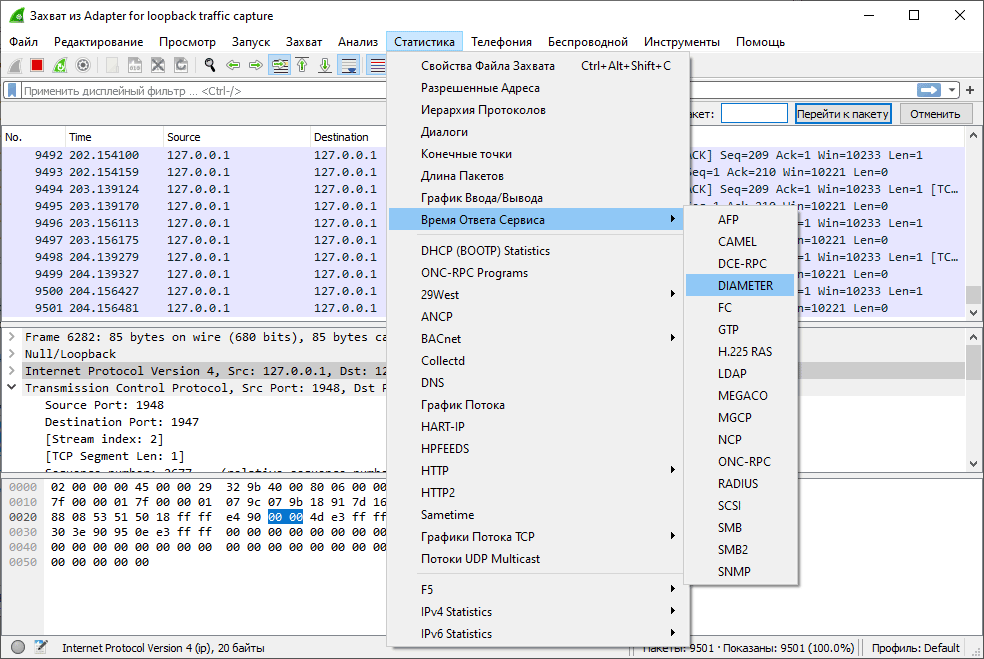Select SMB2 in the submenu

pos(741,549)
